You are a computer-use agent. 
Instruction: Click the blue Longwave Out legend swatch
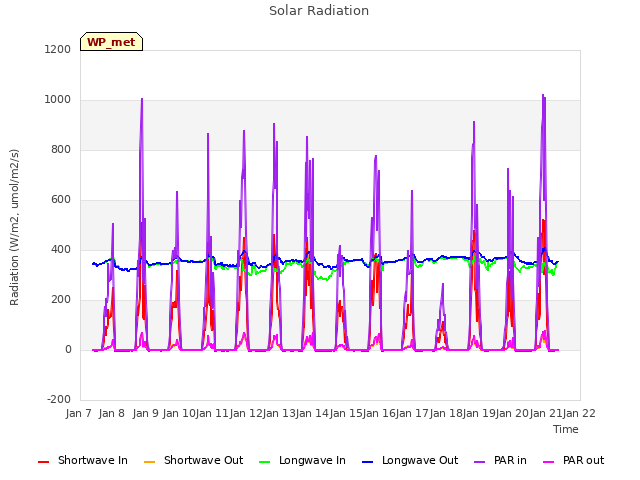[x=367, y=462]
